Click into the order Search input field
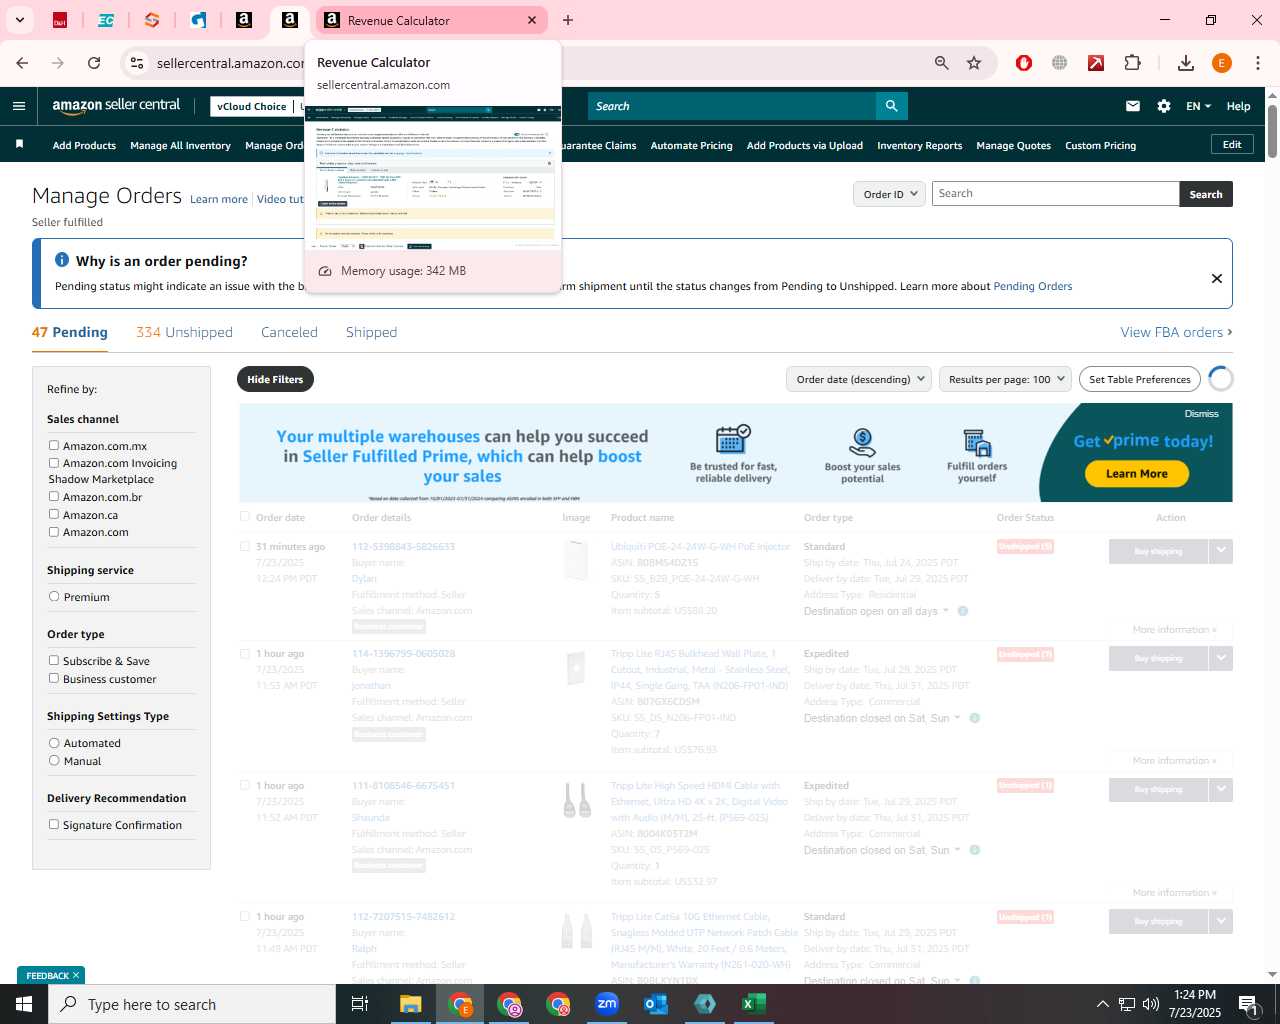This screenshot has width=1280, height=1024. [1055, 194]
